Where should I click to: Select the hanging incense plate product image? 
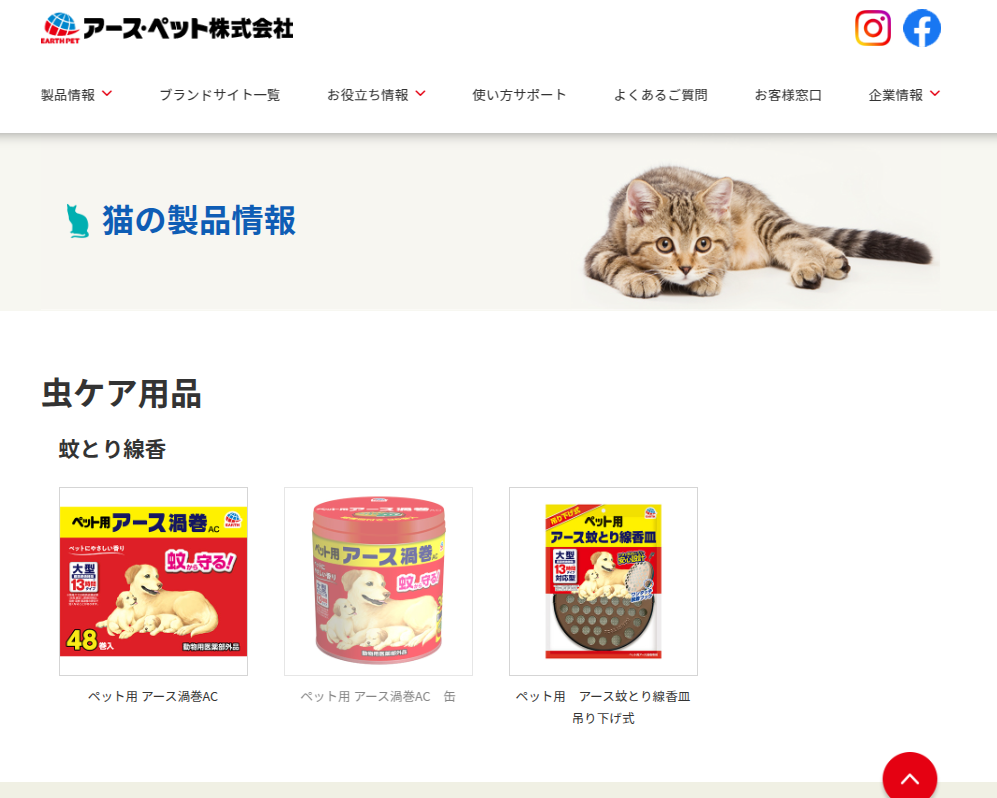coord(603,581)
